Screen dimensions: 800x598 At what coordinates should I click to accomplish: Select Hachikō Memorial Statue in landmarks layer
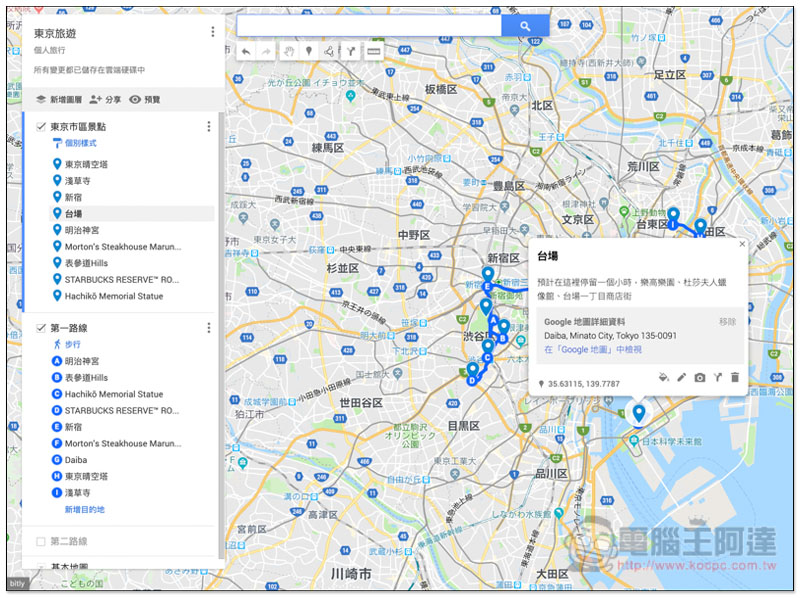(114, 296)
